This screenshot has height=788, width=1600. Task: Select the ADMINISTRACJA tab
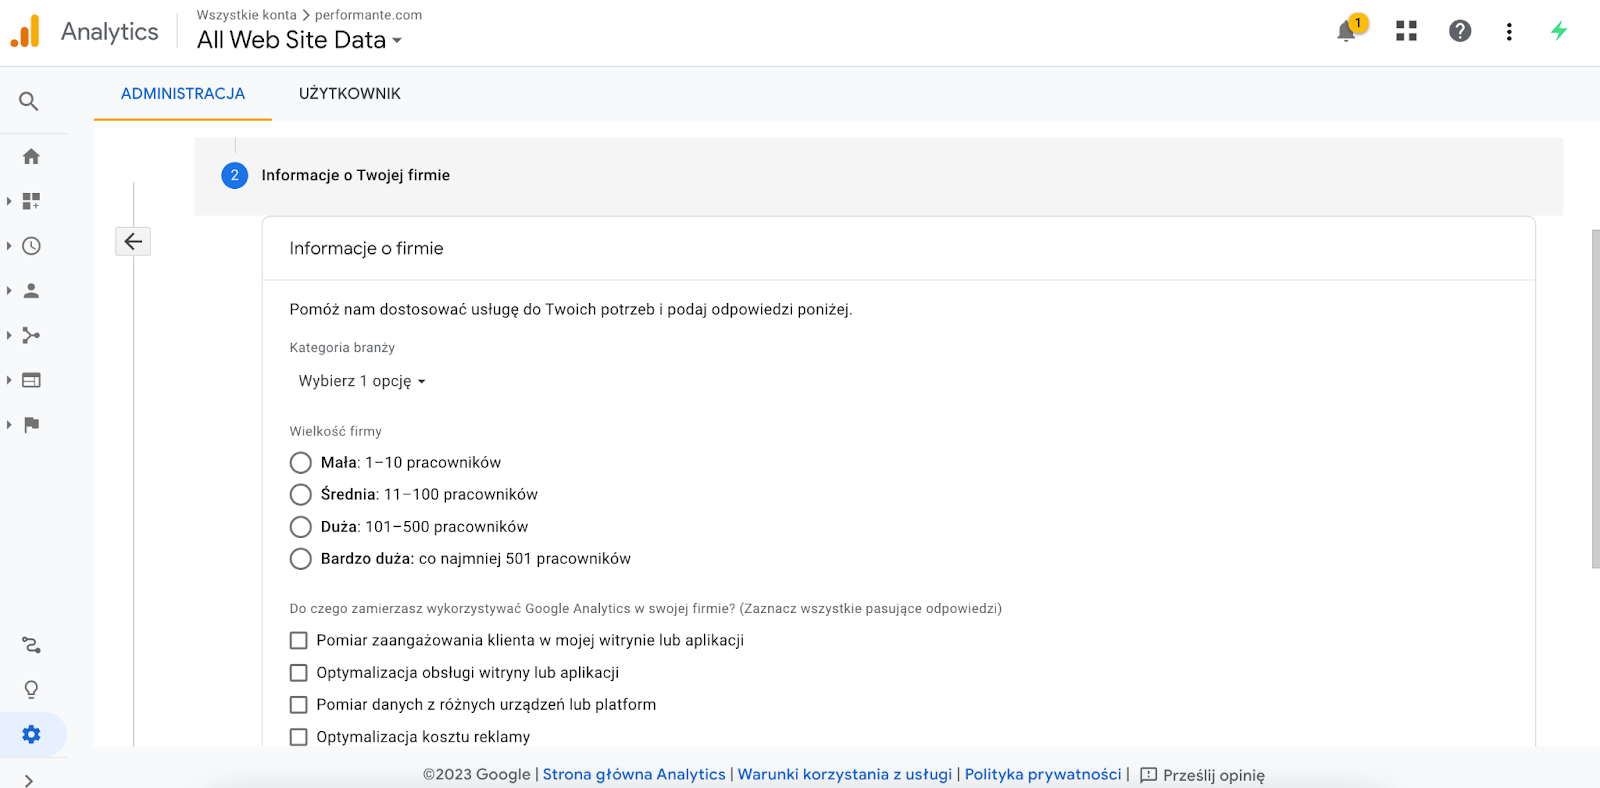coord(183,94)
